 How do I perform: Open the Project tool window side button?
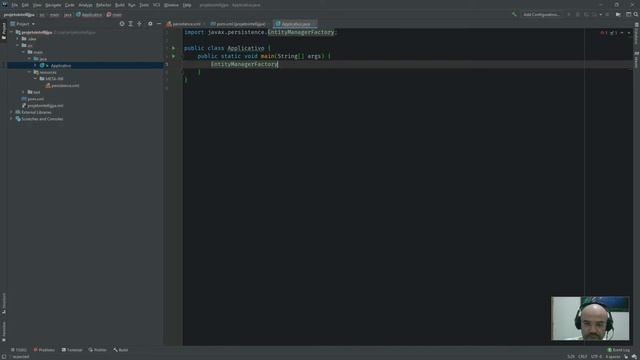tap(4, 31)
